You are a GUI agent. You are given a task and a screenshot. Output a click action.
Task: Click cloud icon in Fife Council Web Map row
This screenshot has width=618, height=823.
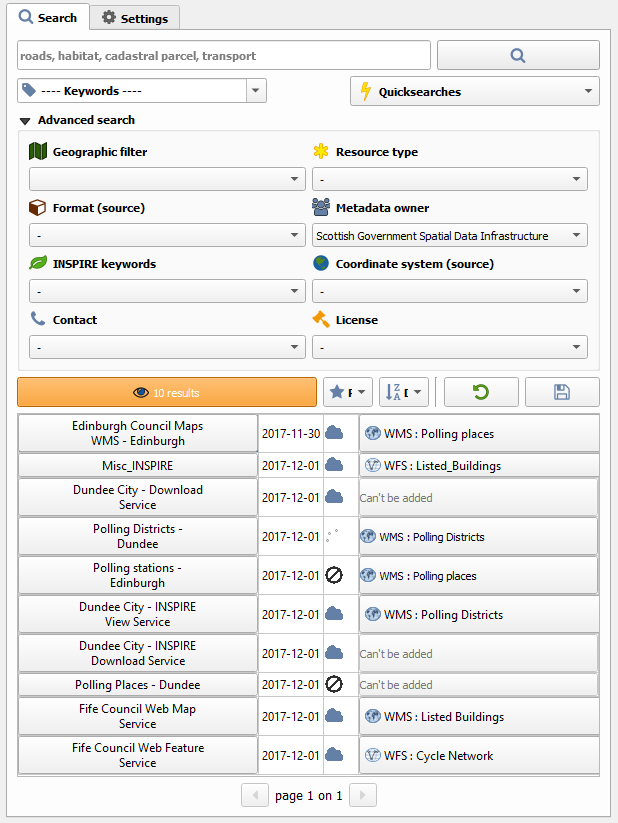[334, 715]
